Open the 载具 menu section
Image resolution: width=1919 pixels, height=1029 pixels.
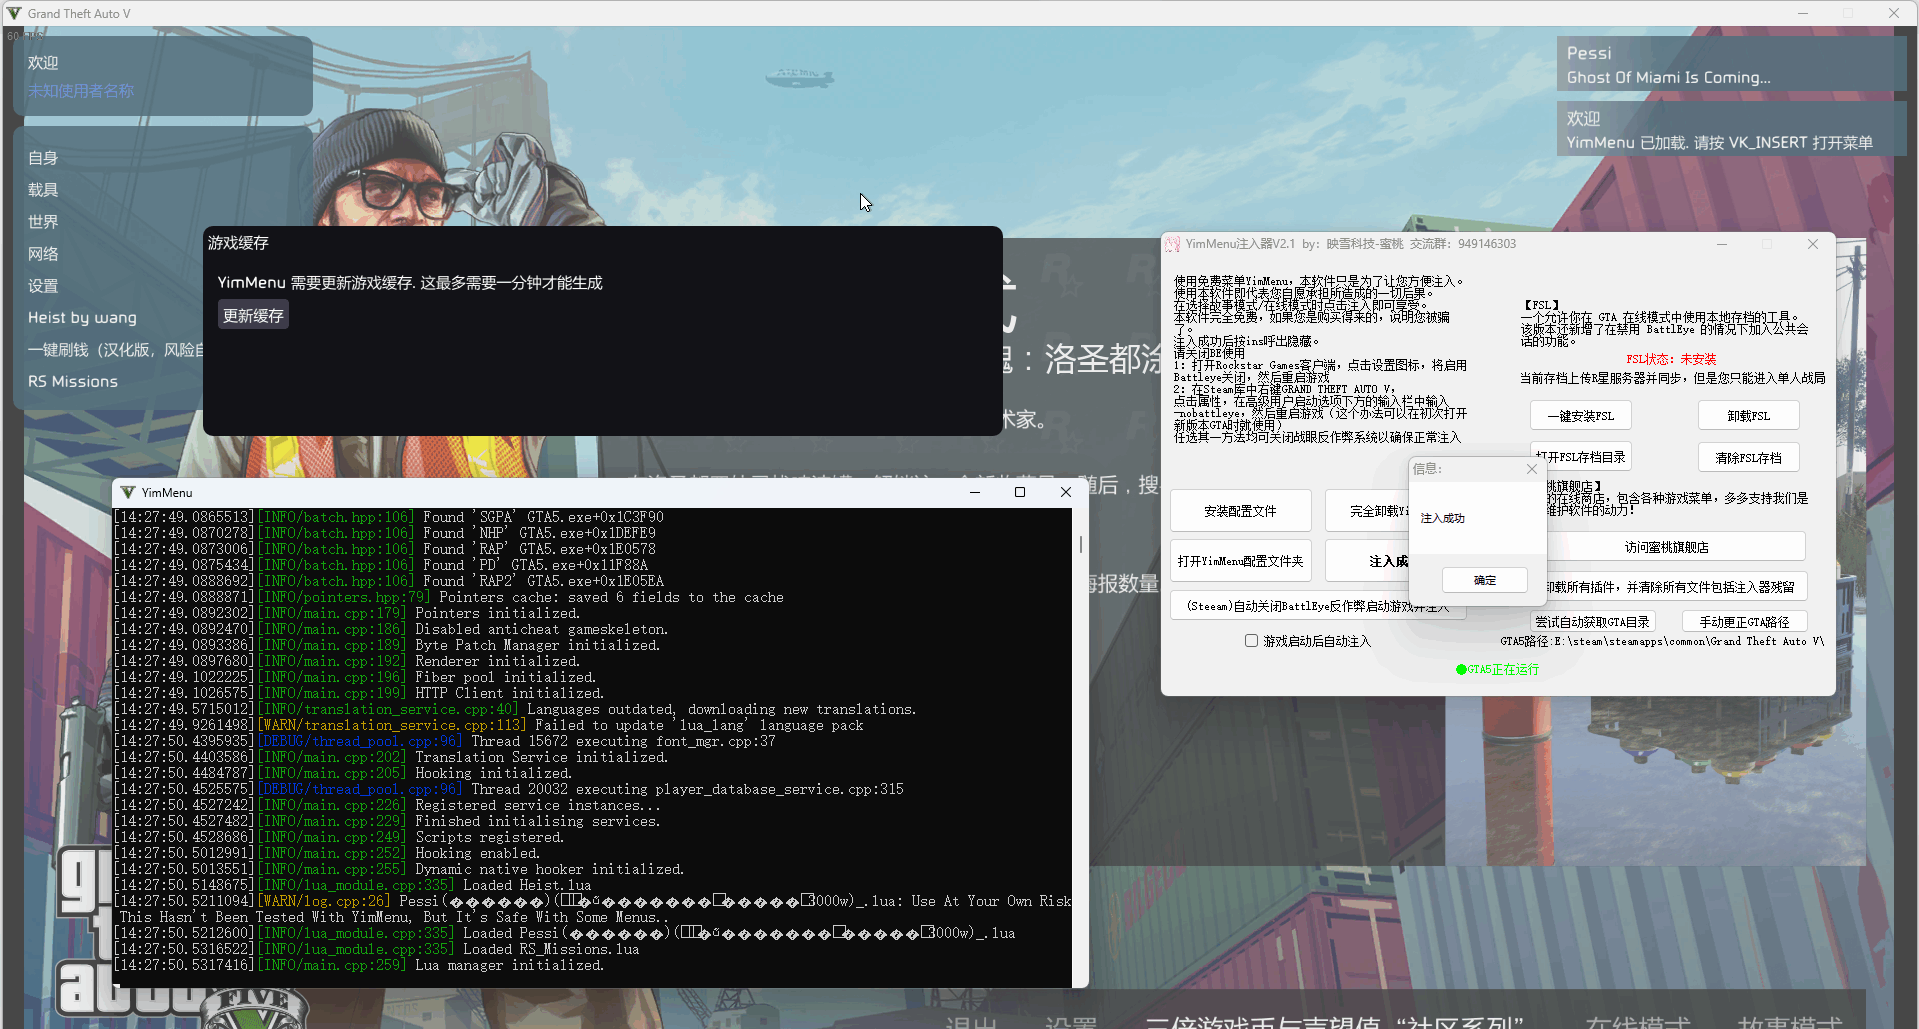coord(43,190)
